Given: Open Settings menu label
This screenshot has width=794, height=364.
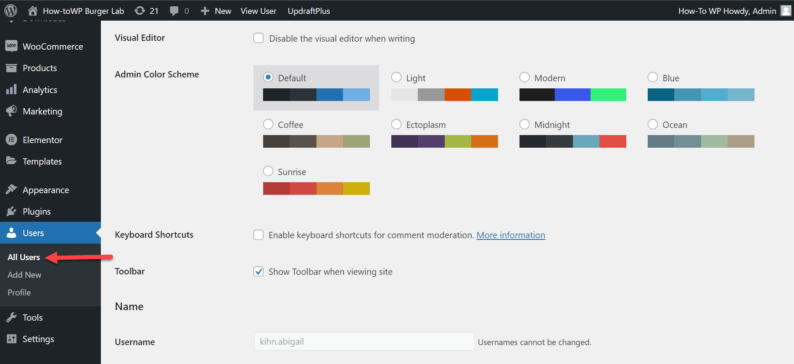Looking at the screenshot, I should click(38, 339).
